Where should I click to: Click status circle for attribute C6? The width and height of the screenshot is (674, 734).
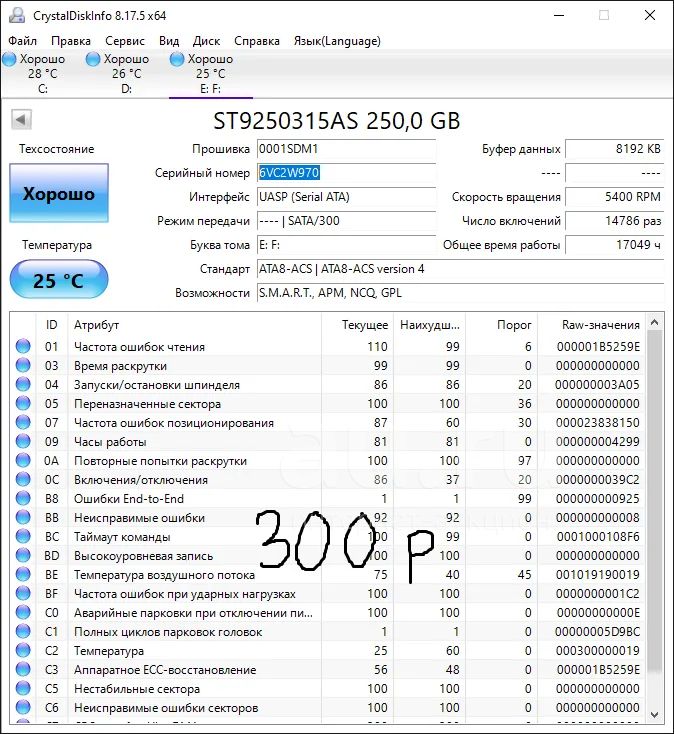tap(23, 707)
